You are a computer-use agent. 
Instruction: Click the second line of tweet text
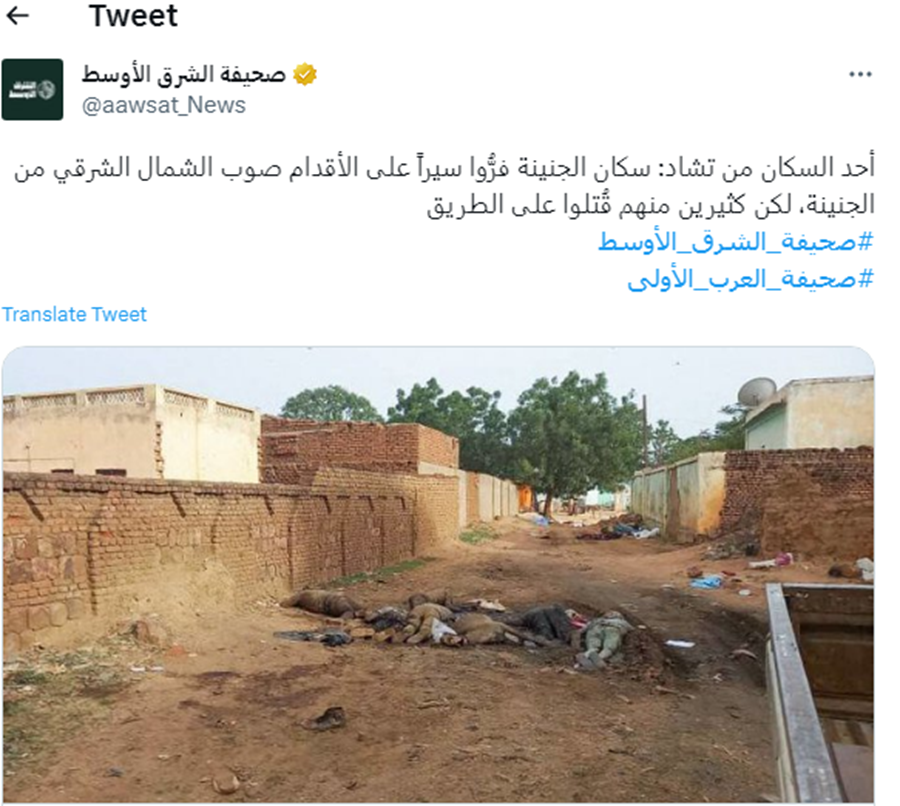[650, 205]
